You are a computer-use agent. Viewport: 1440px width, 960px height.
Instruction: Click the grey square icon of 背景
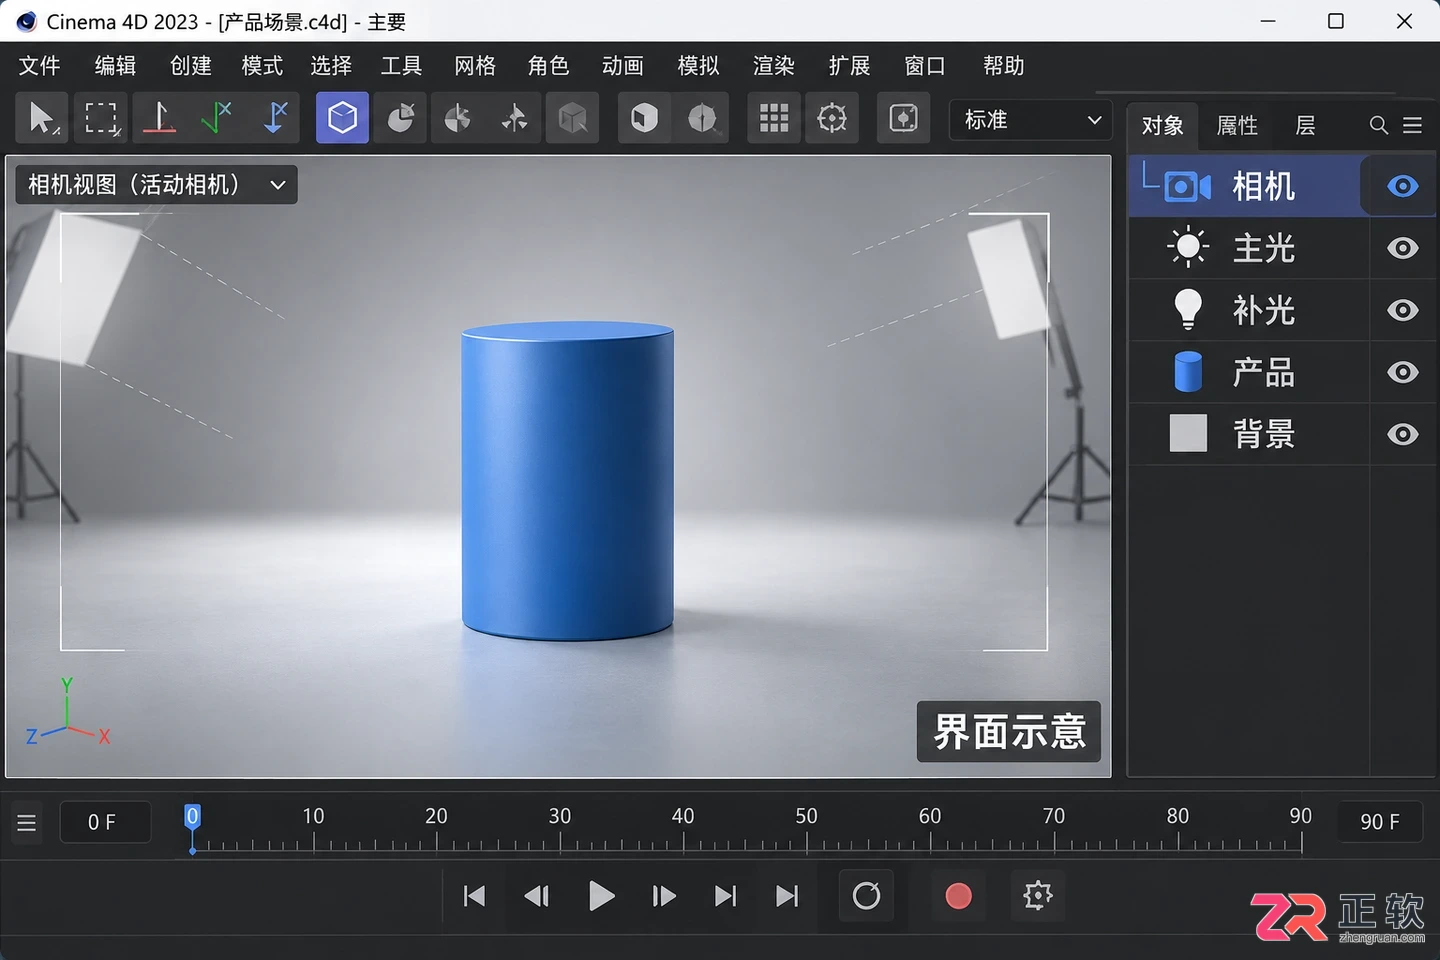pos(1188,433)
